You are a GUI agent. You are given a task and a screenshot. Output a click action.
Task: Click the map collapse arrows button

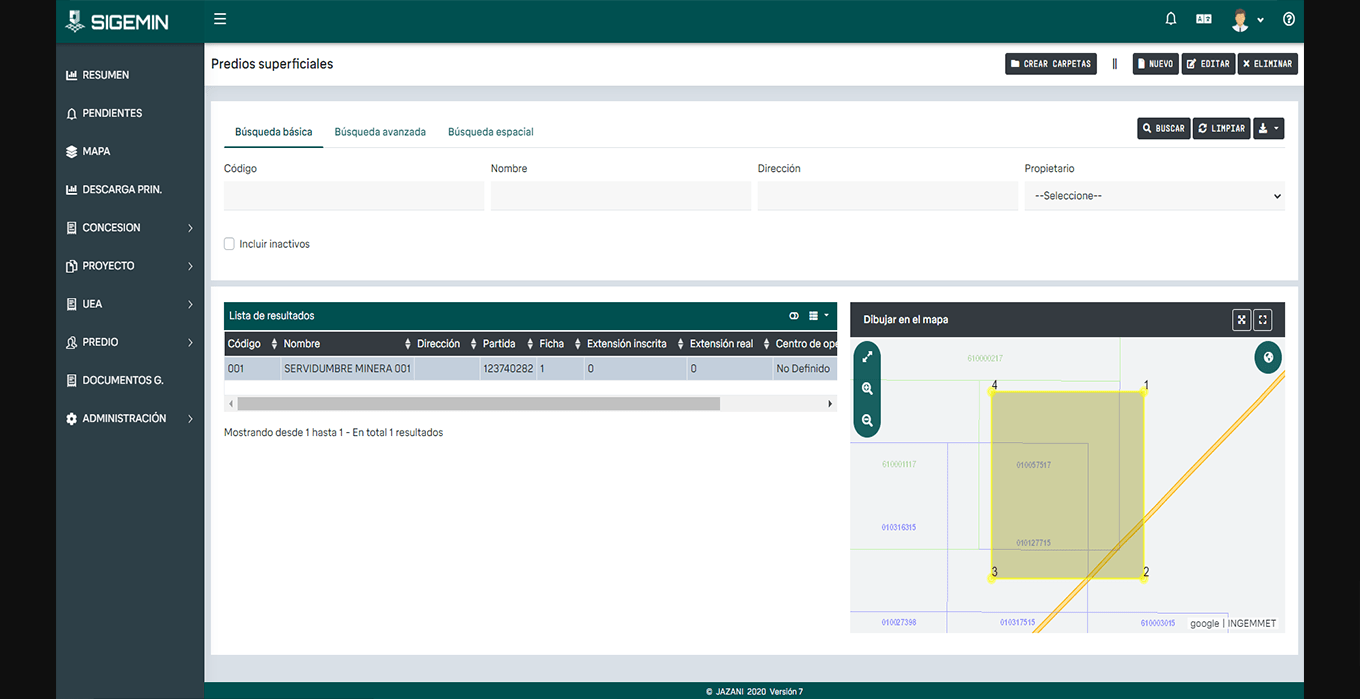[x=1242, y=320]
